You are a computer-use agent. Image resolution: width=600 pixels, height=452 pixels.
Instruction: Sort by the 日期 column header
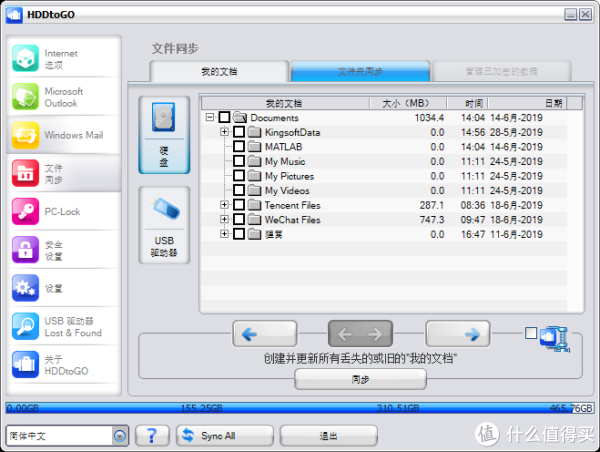pyautogui.click(x=528, y=103)
